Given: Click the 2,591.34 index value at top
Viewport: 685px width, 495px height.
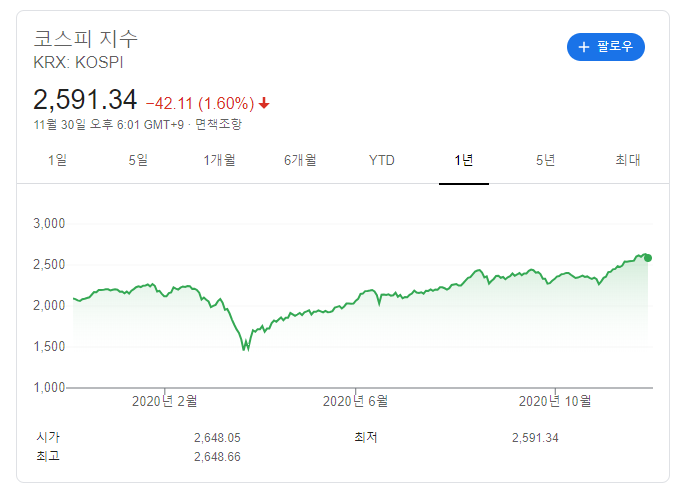Looking at the screenshot, I should [85, 100].
